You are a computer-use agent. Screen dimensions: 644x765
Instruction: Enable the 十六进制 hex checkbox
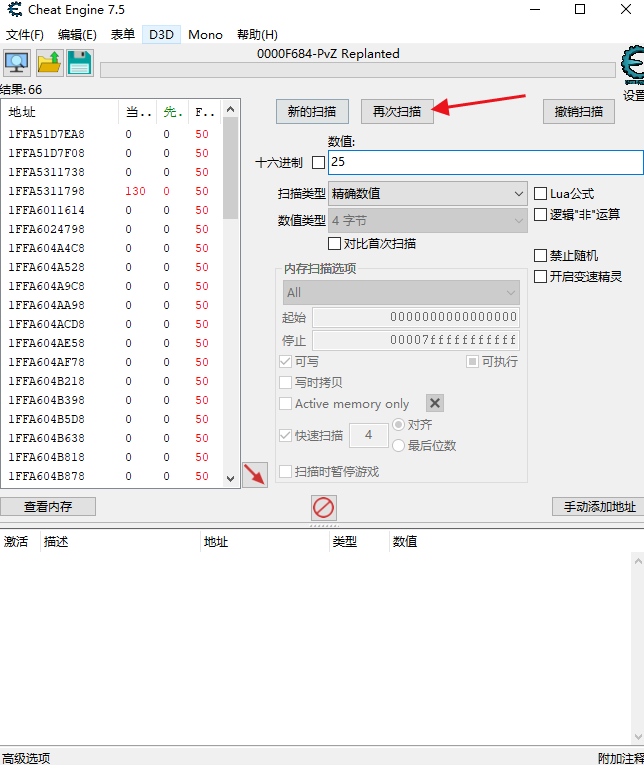pyautogui.click(x=319, y=162)
